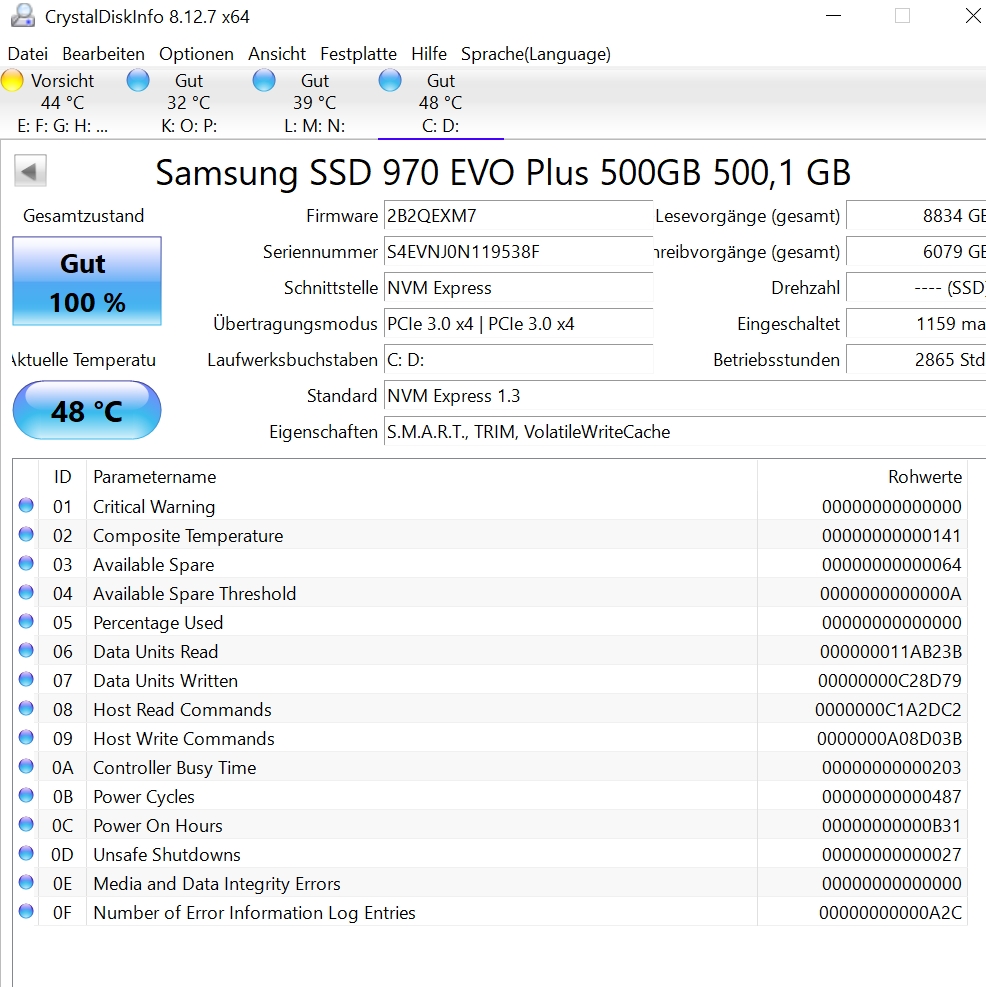Click status orb of Composite Temperature row
This screenshot has width=986, height=987.
(x=26, y=534)
